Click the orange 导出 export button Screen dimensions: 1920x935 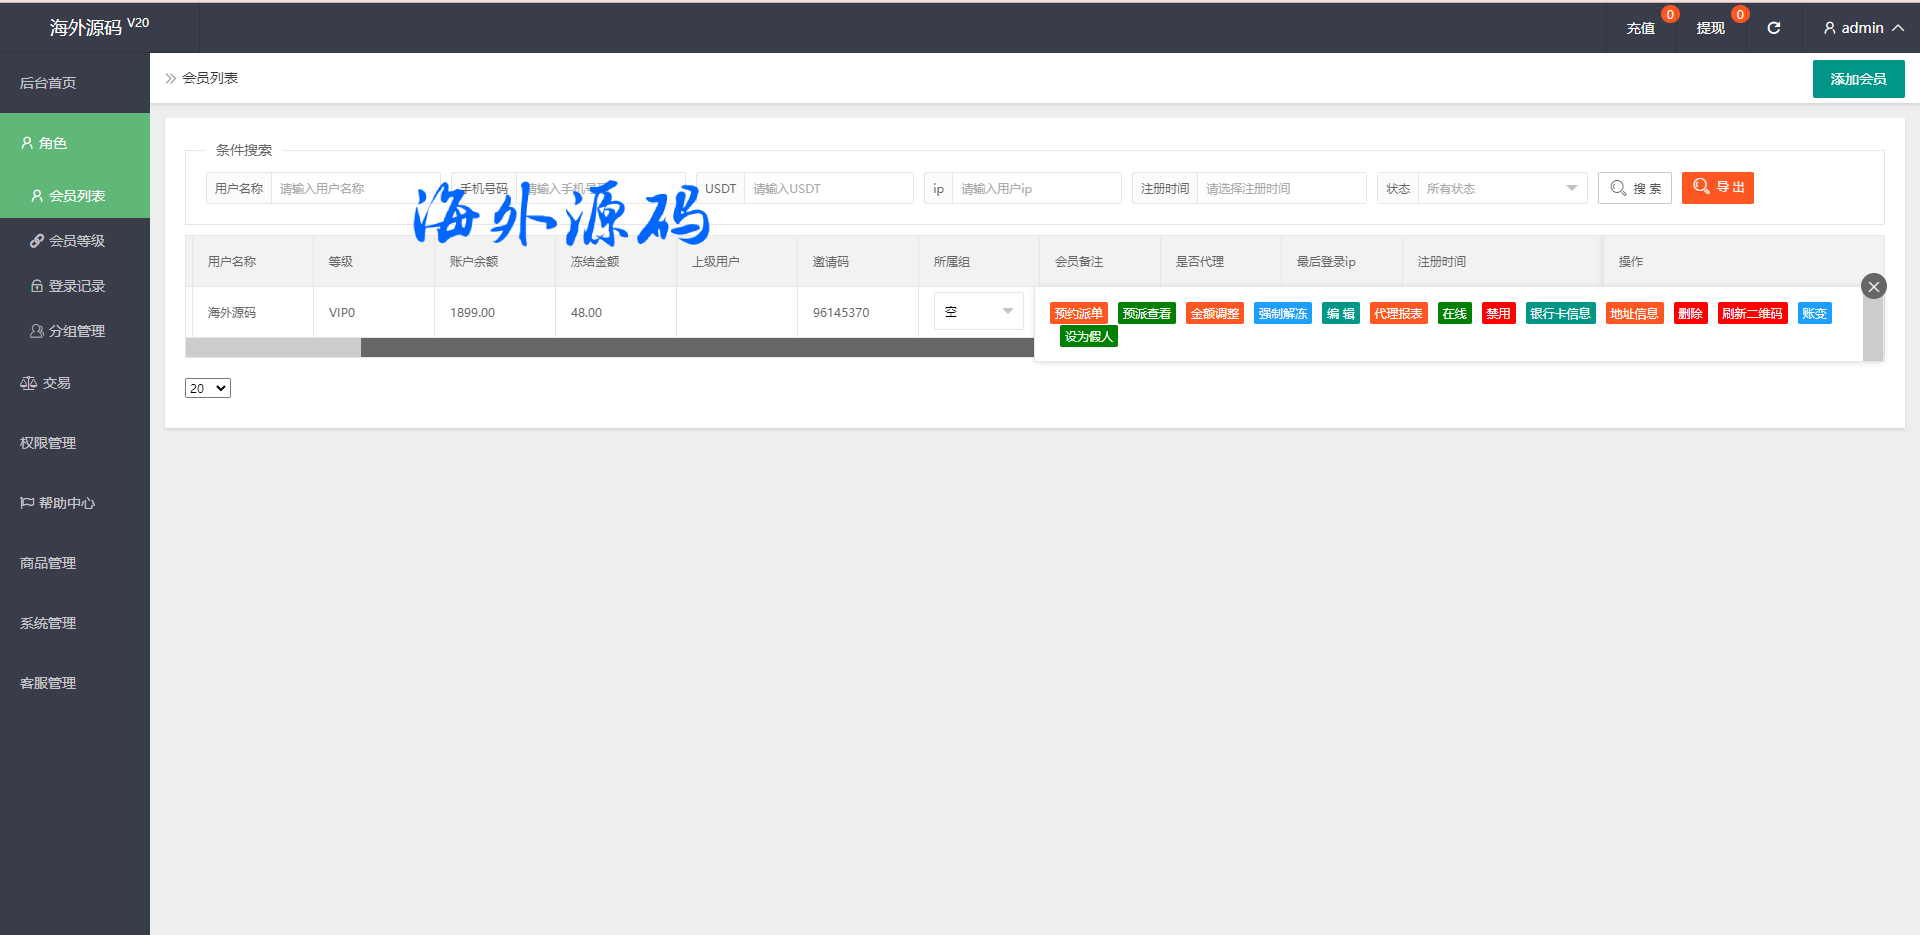pos(1717,188)
